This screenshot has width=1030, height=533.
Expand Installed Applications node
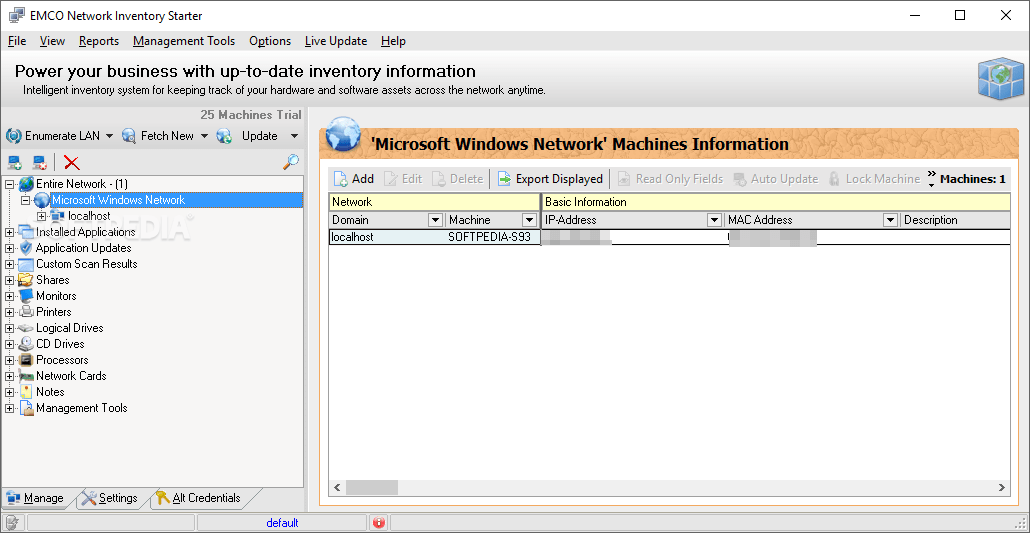point(9,232)
